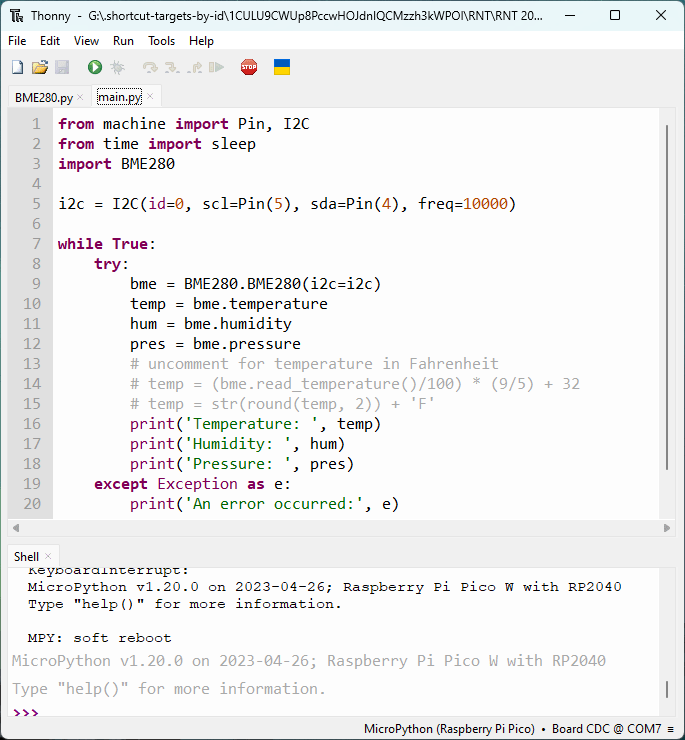Click the Thonny app icon in title bar
The image size is (685, 740).
tap(17, 16)
